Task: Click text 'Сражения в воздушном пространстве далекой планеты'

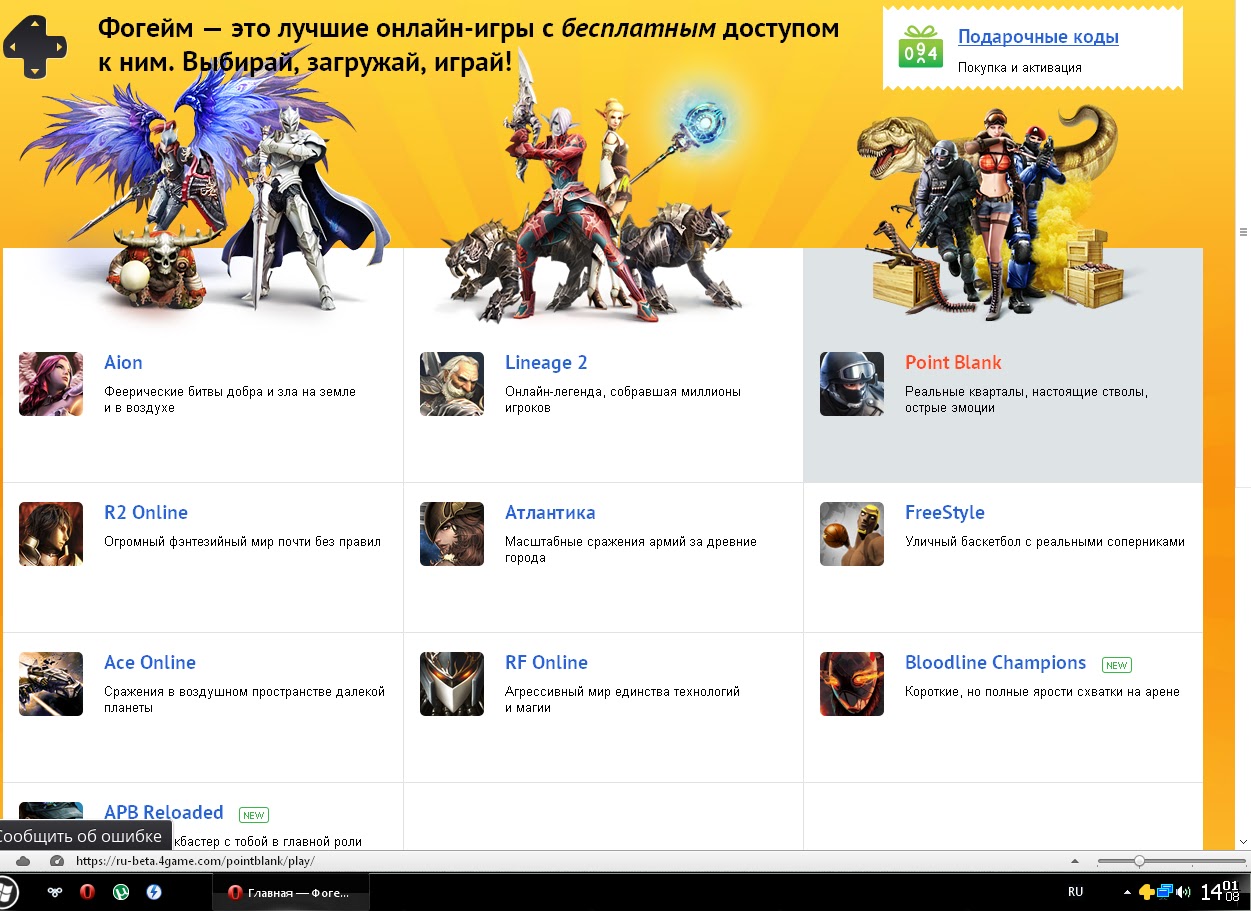Action: [244, 700]
